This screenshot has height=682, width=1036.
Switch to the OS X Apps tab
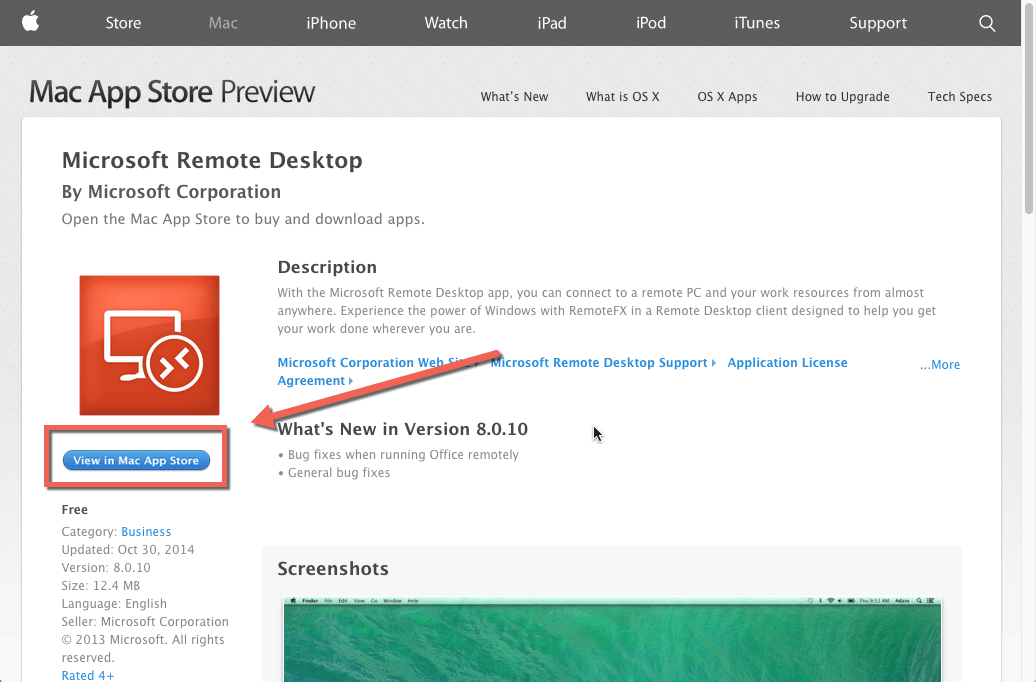click(727, 96)
